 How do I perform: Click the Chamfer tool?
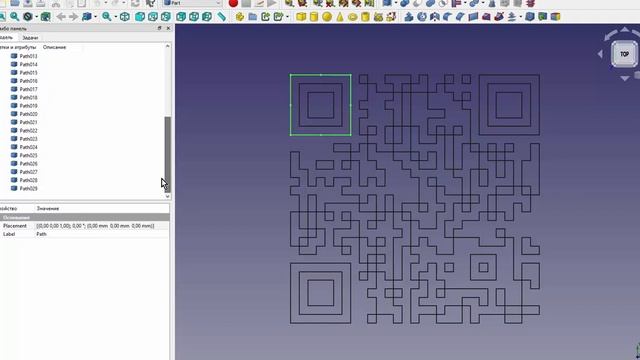click(460, 17)
